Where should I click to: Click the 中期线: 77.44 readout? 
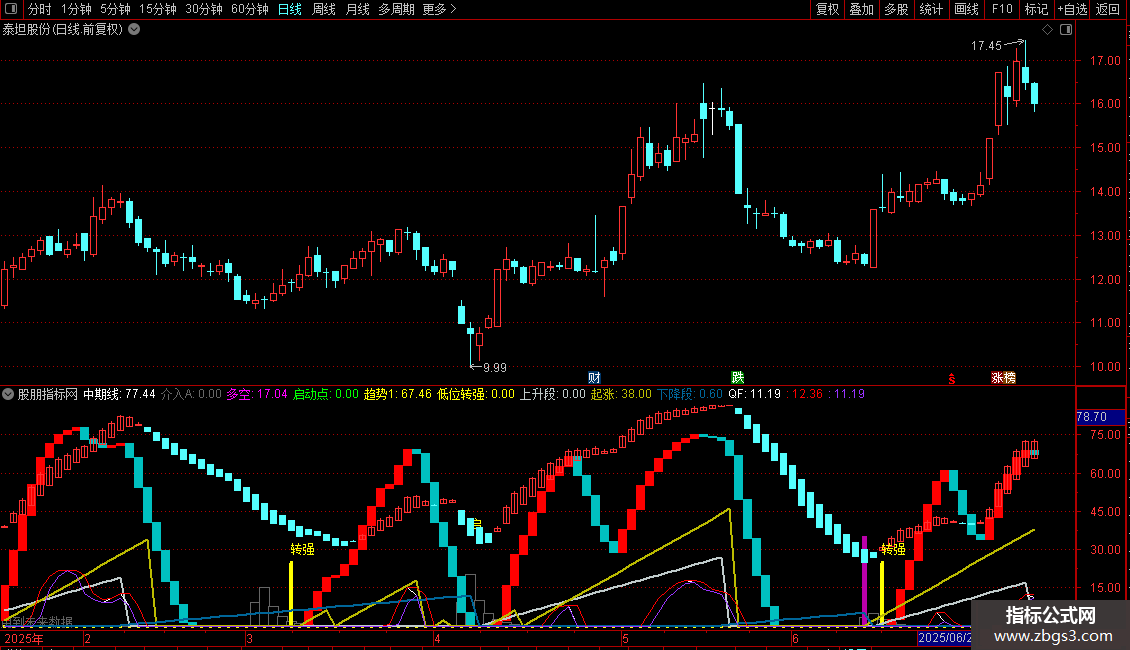tap(119, 394)
